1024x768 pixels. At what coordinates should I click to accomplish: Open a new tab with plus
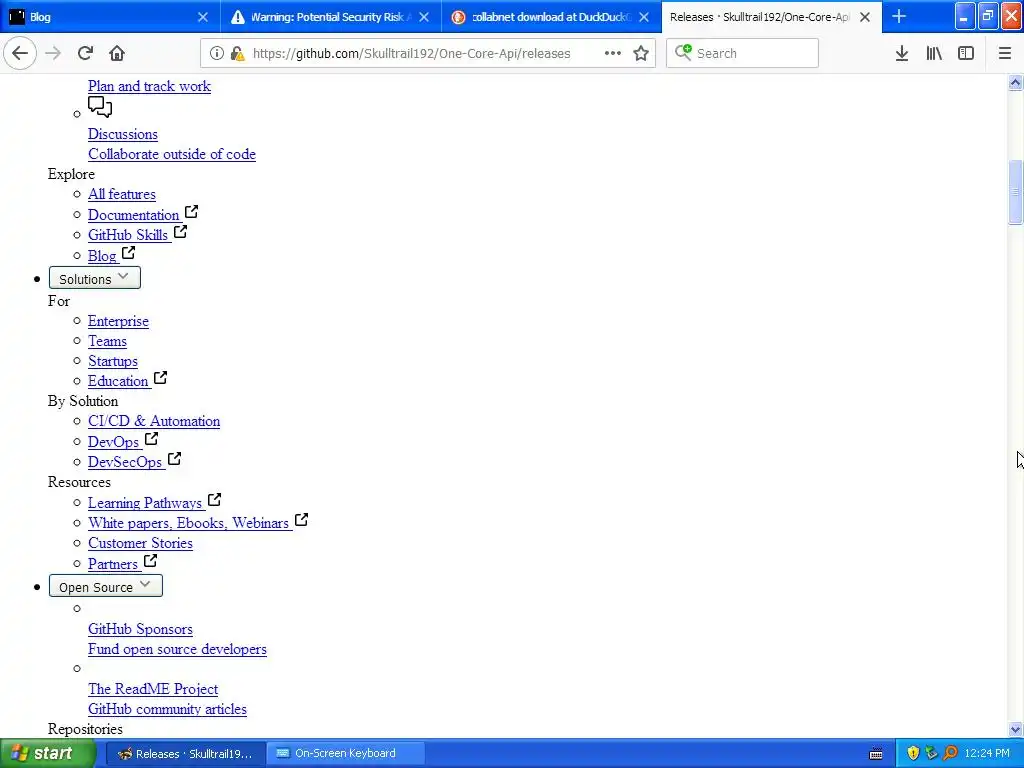[x=899, y=17]
